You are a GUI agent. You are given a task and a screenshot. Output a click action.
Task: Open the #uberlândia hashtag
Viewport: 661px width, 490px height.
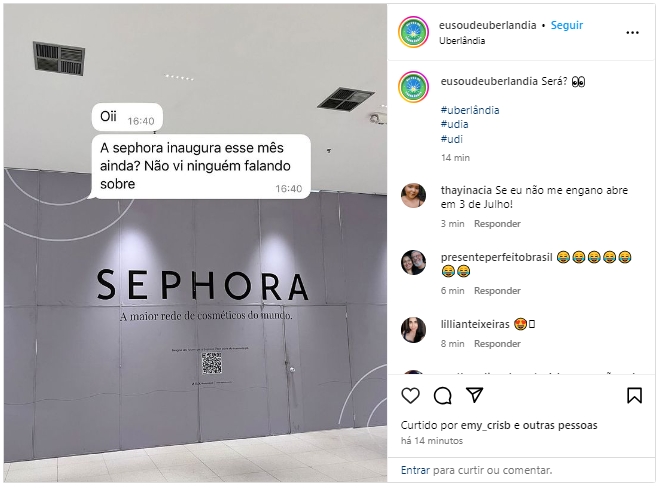tap(470, 110)
